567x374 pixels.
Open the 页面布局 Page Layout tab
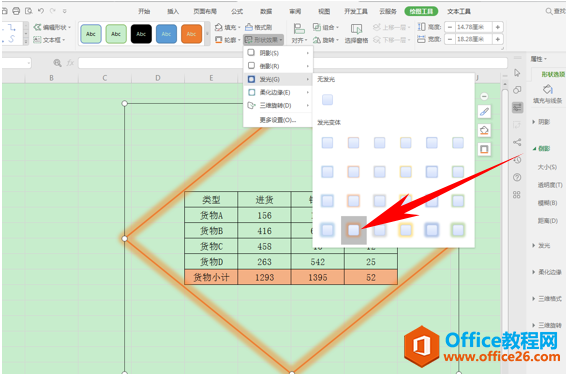coord(205,12)
